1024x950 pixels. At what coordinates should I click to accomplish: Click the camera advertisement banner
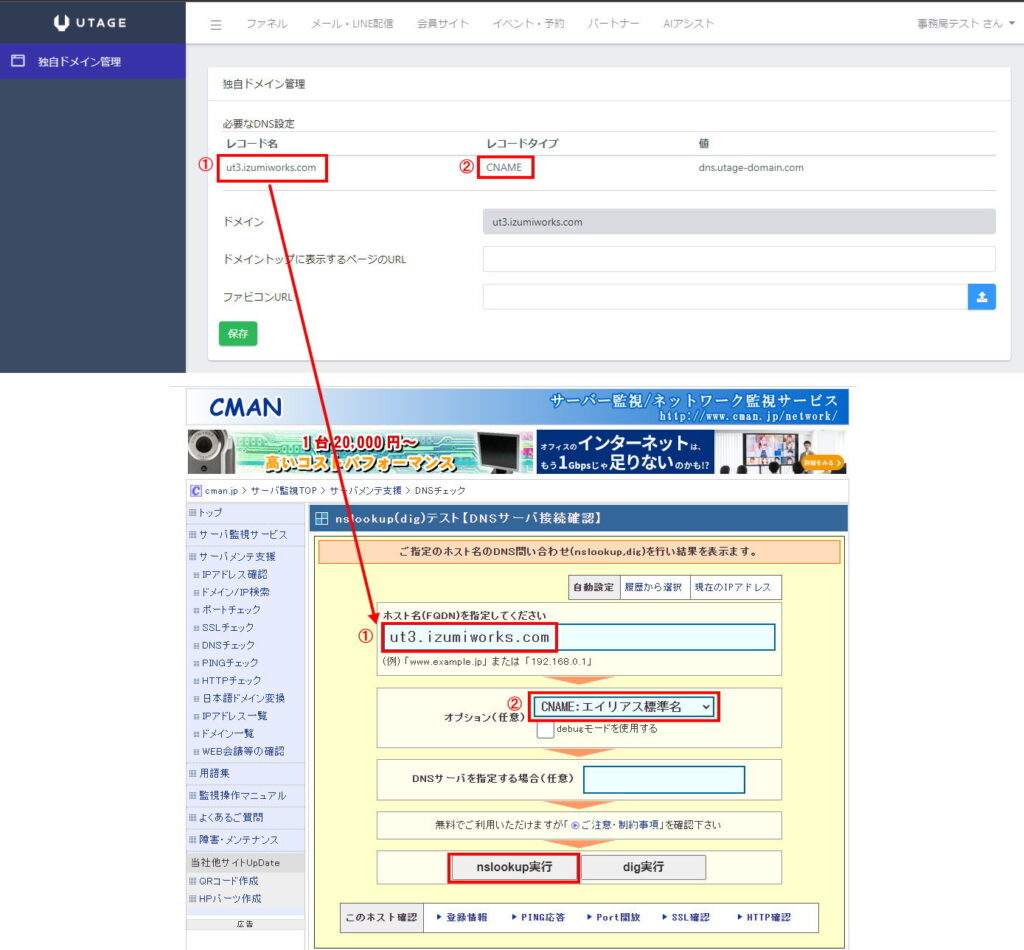(360, 452)
